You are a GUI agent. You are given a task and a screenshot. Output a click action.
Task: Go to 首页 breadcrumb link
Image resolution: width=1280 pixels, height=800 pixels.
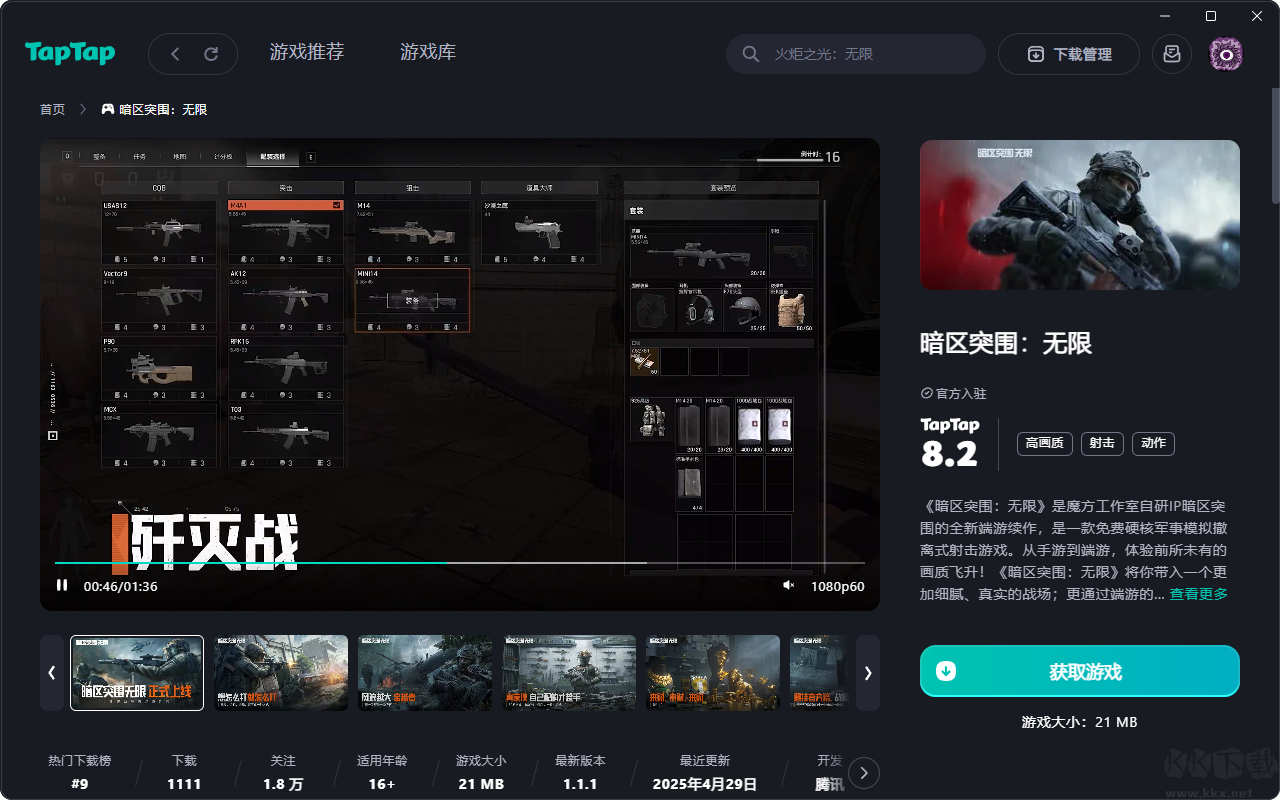52,109
